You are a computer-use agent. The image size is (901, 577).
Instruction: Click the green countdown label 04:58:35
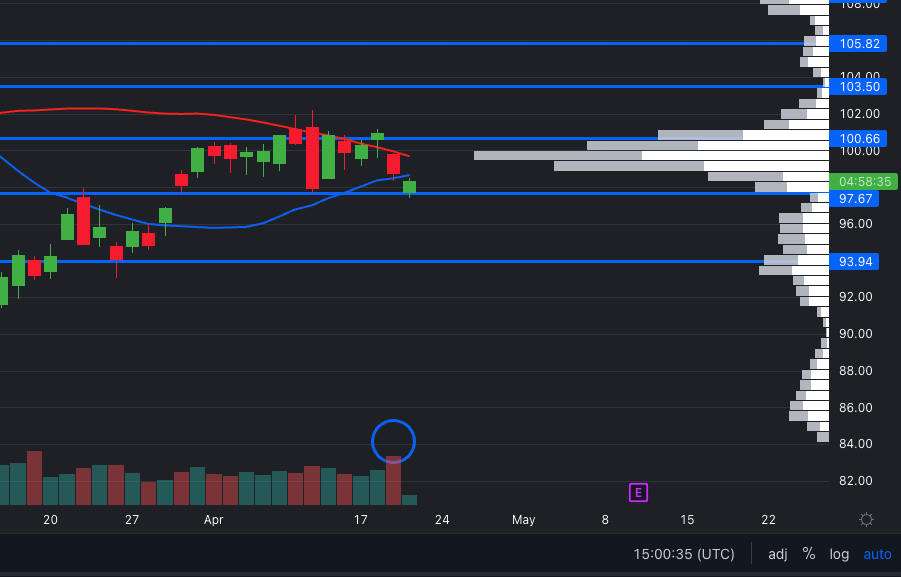click(864, 182)
